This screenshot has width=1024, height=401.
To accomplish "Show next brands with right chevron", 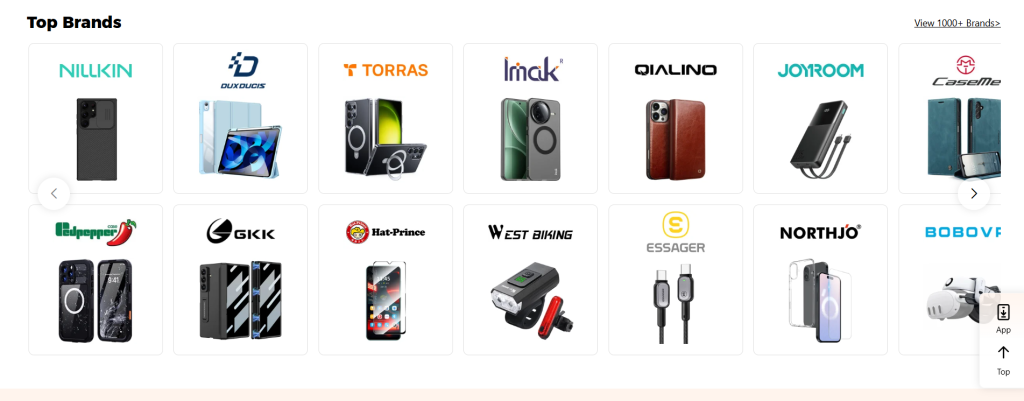I will click(974, 193).
